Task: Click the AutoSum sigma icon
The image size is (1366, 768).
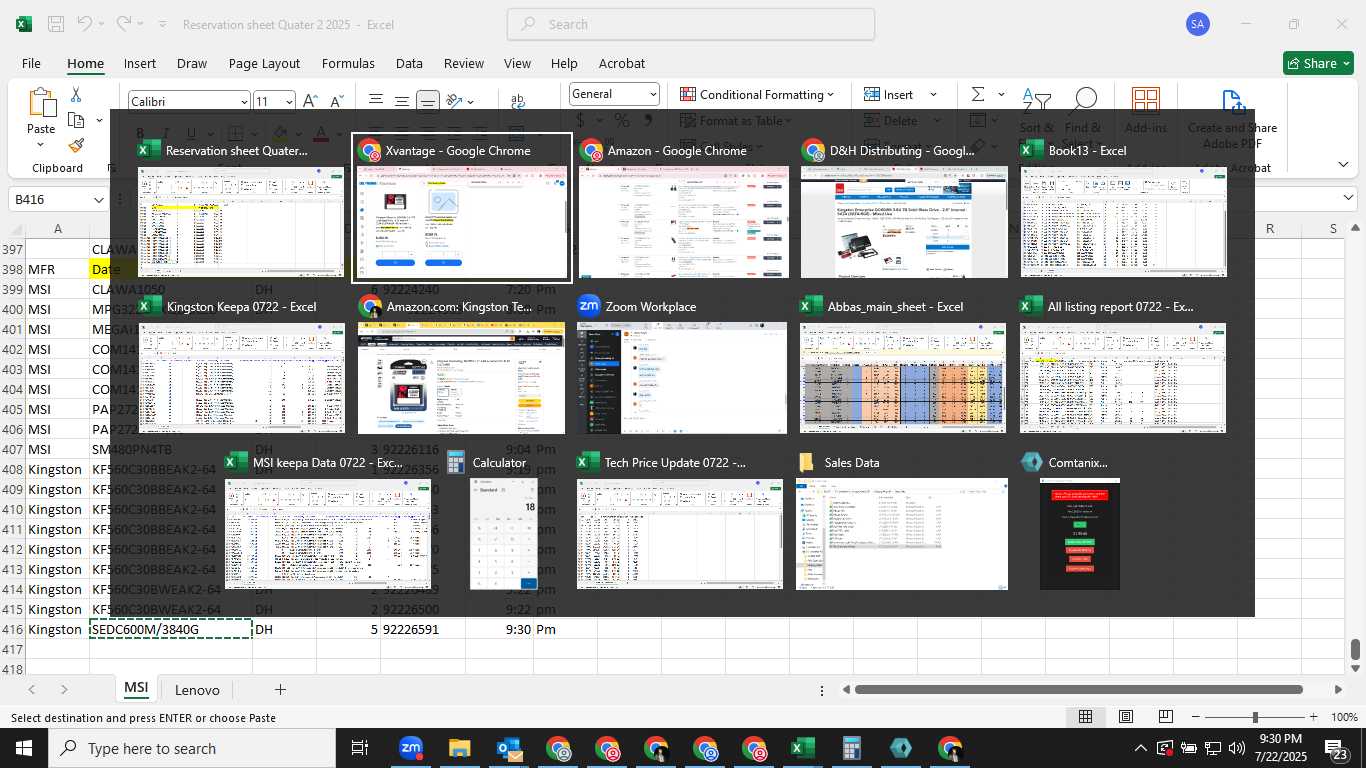Action: click(978, 94)
